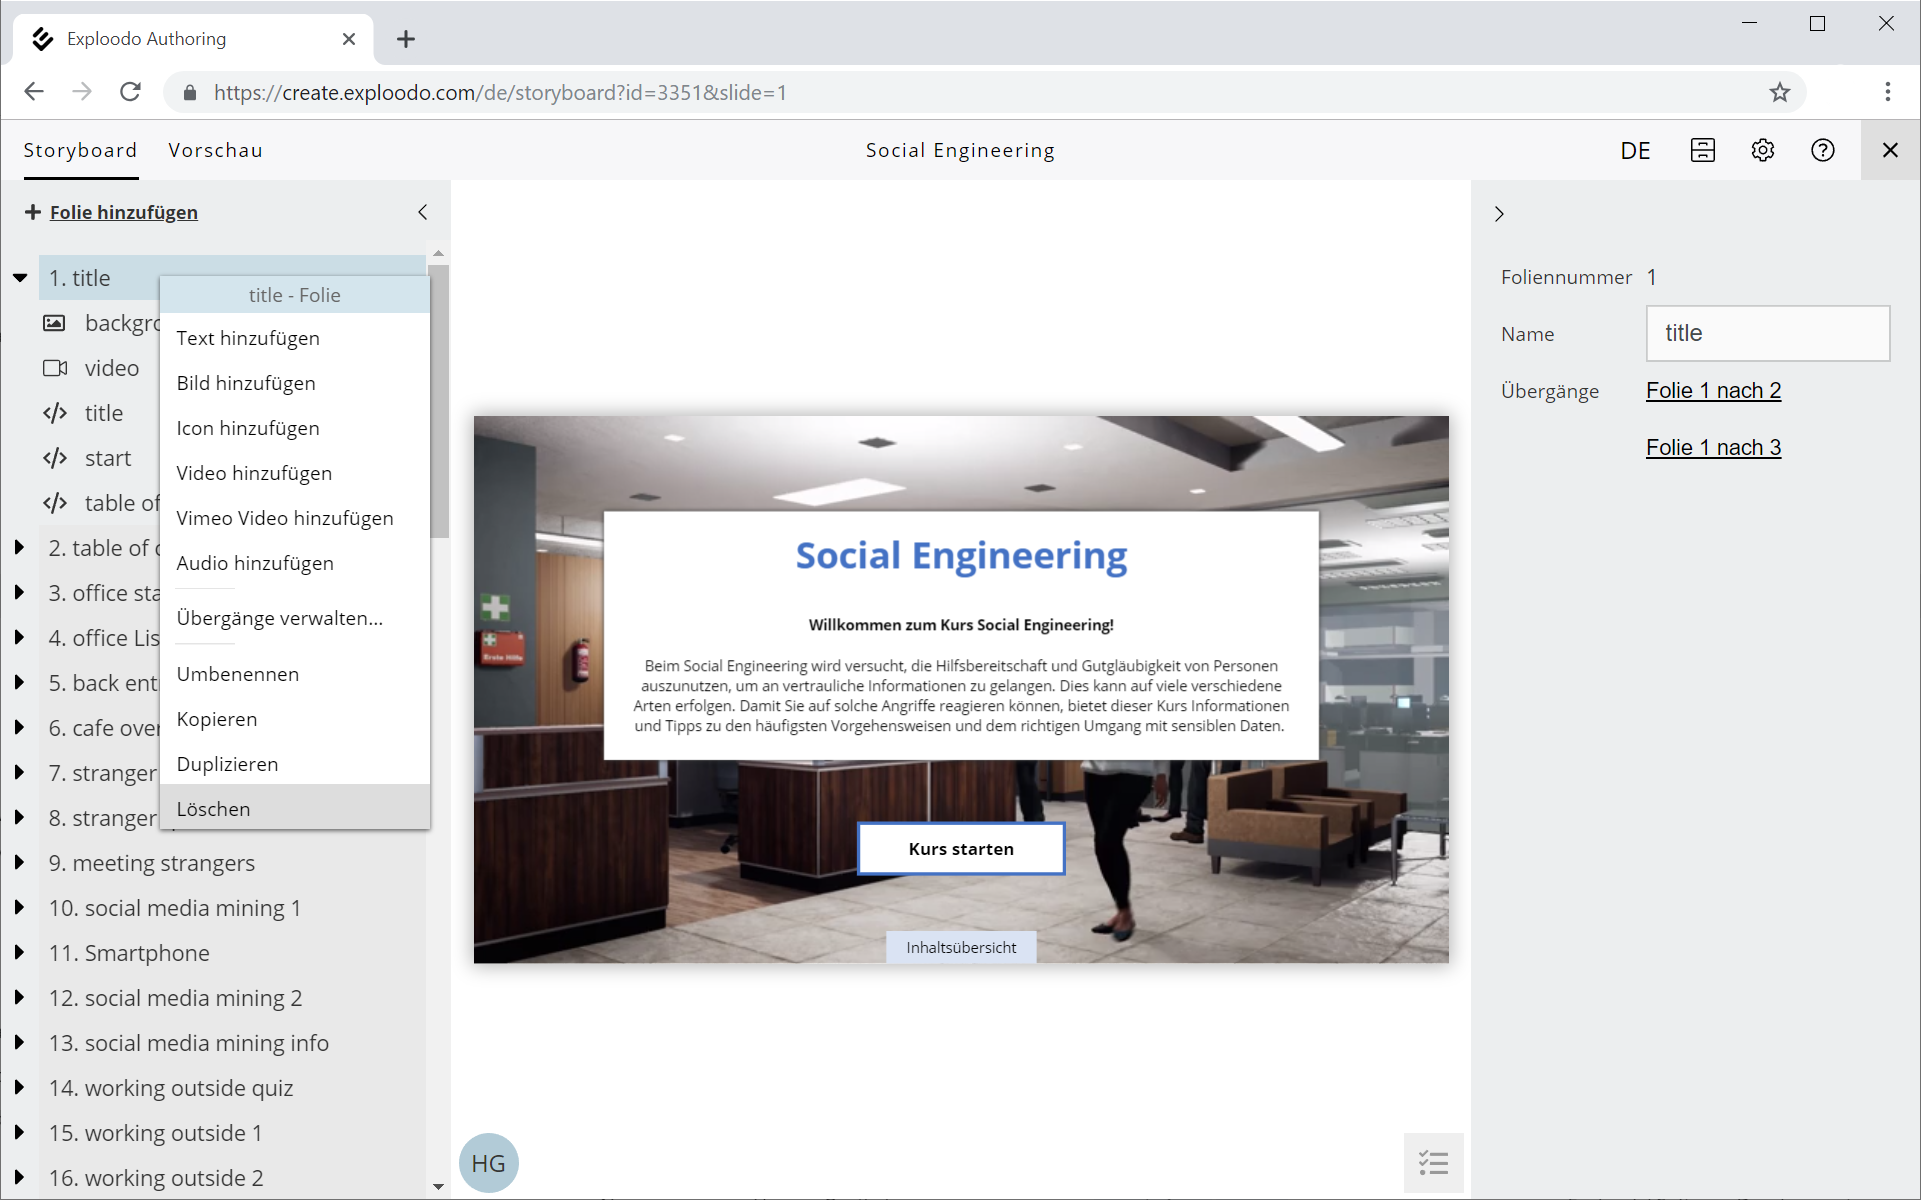Open the storyboard layout icon in header
This screenshot has width=1921, height=1200.
(x=1702, y=150)
